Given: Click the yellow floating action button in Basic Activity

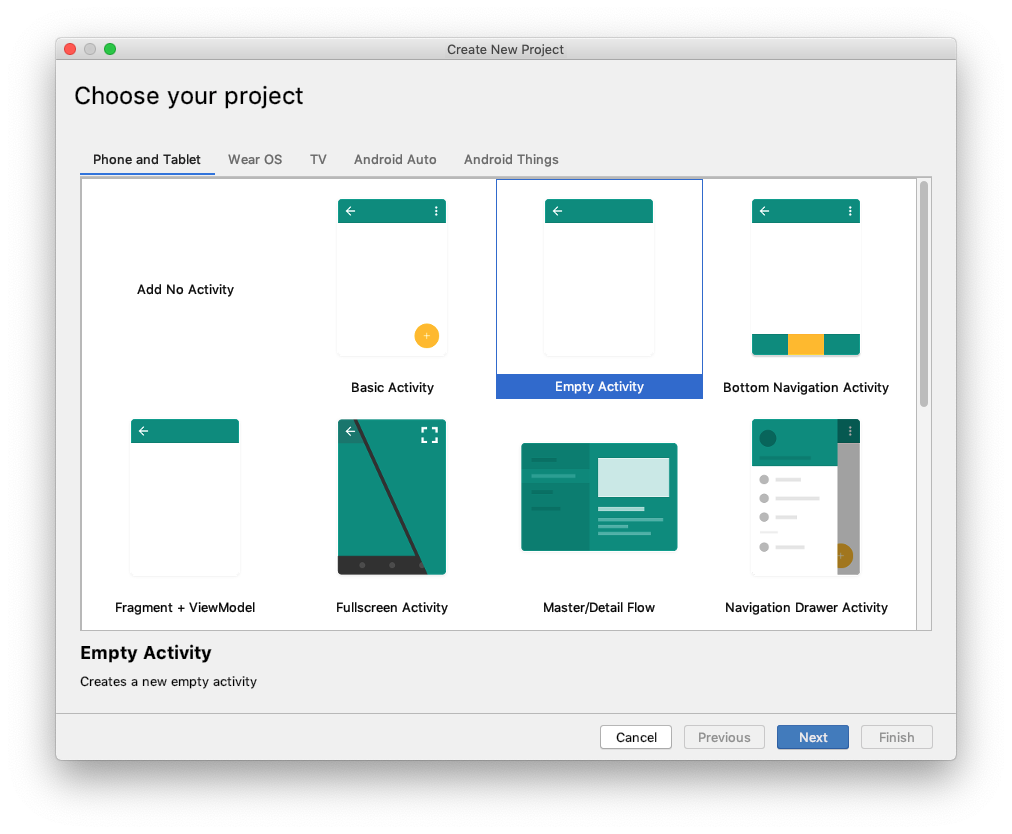Looking at the screenshot, I should [x=427, y=336].
